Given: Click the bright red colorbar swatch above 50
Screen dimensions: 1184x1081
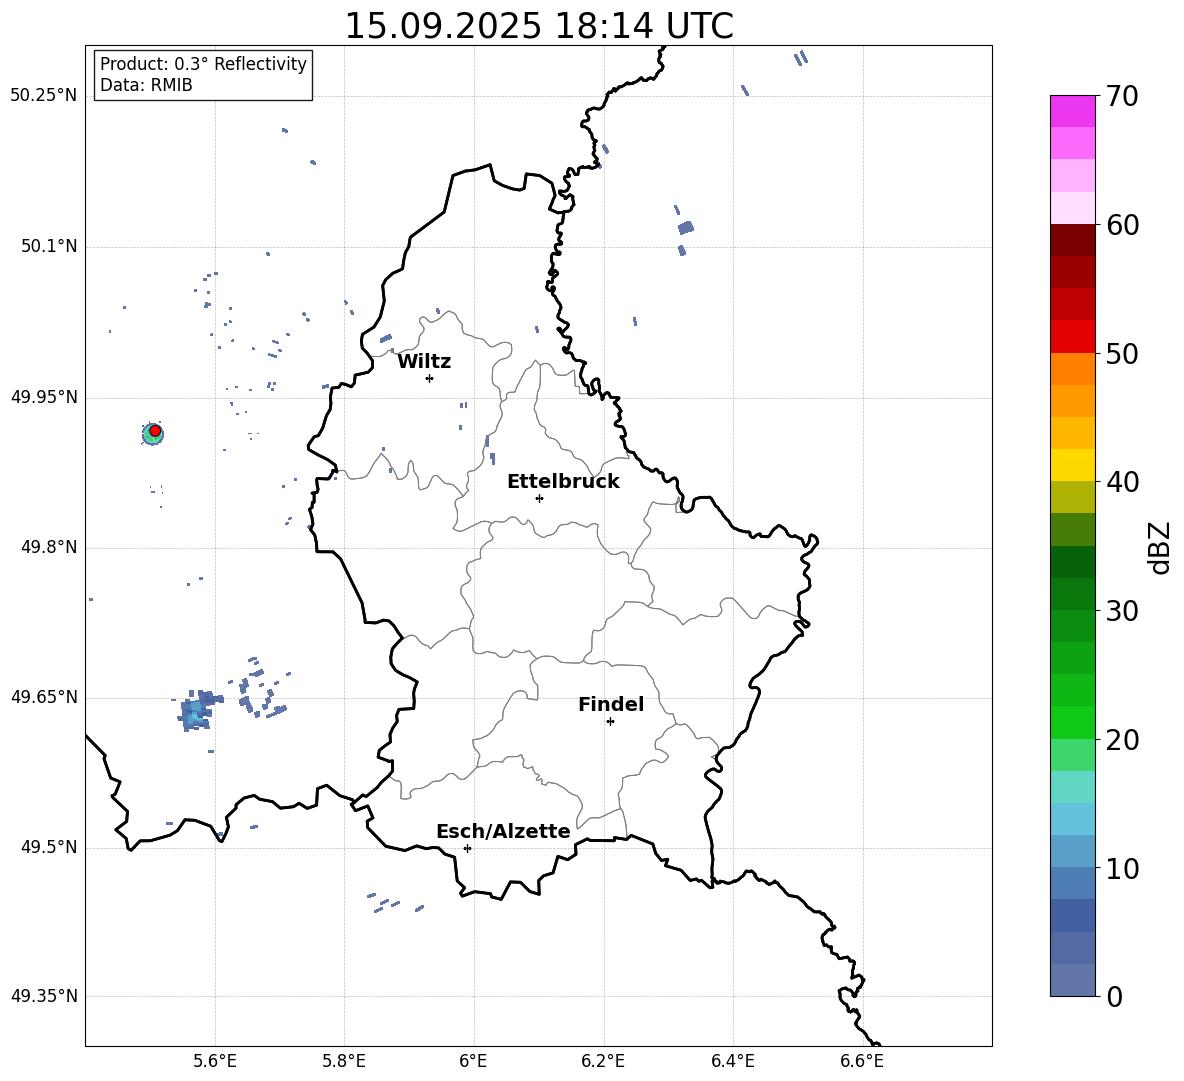Looking at the screenshot, I should click(1072, 337).
